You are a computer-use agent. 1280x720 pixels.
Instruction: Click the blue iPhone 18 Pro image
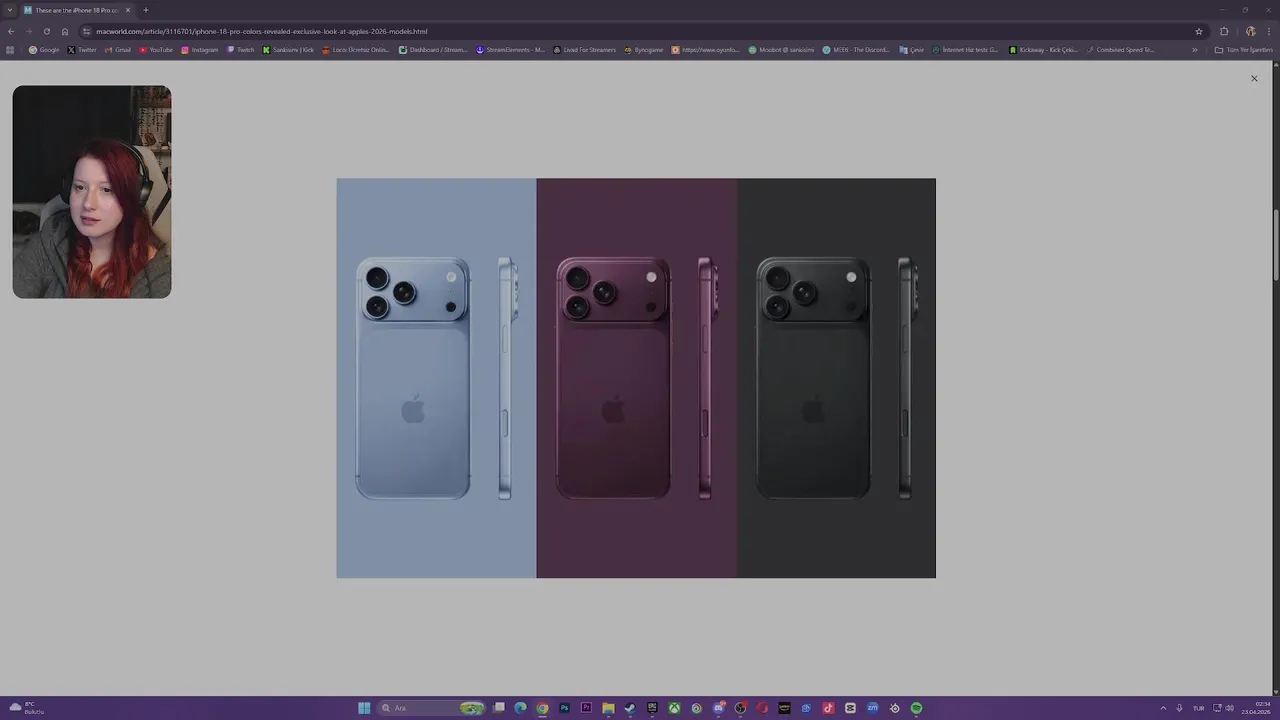(x=436, y=378)
